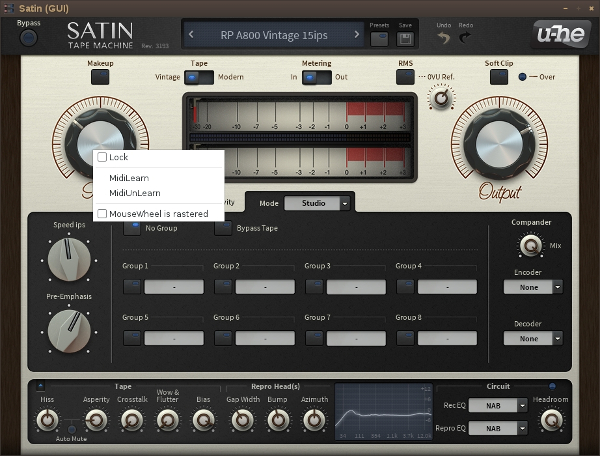Open the Mode Studio dropdown

[x=318, y=203]
